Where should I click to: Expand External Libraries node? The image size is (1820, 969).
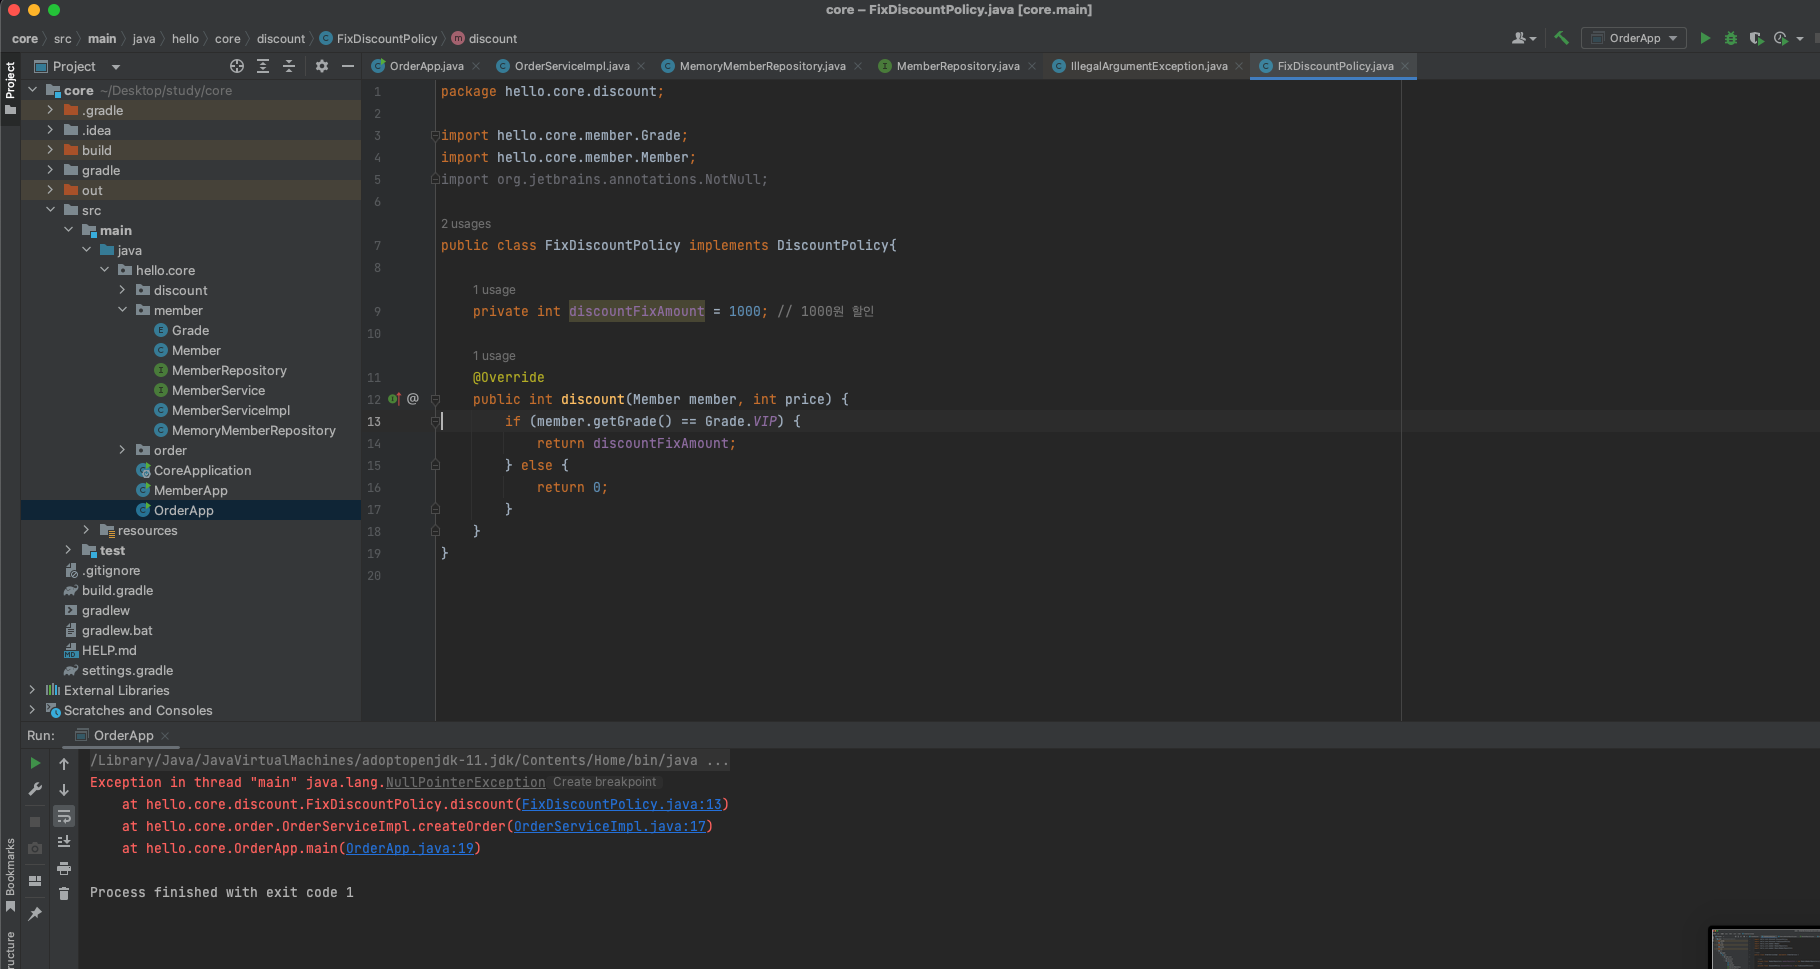(32, 690)
